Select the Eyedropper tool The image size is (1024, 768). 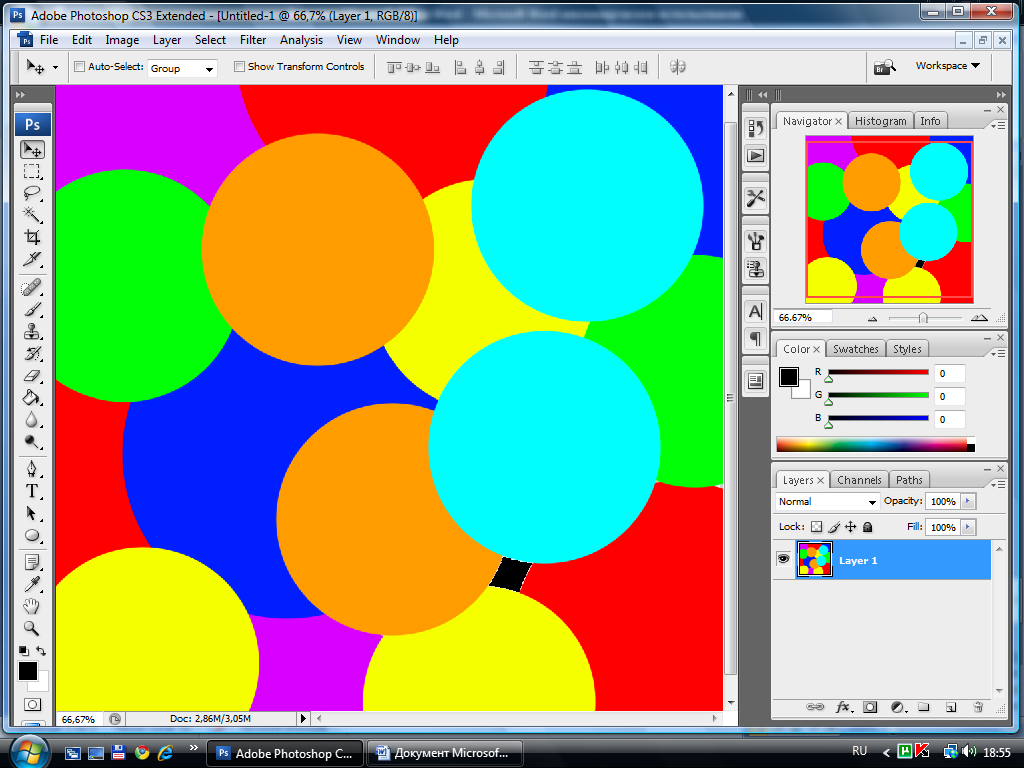pos(32,584)
